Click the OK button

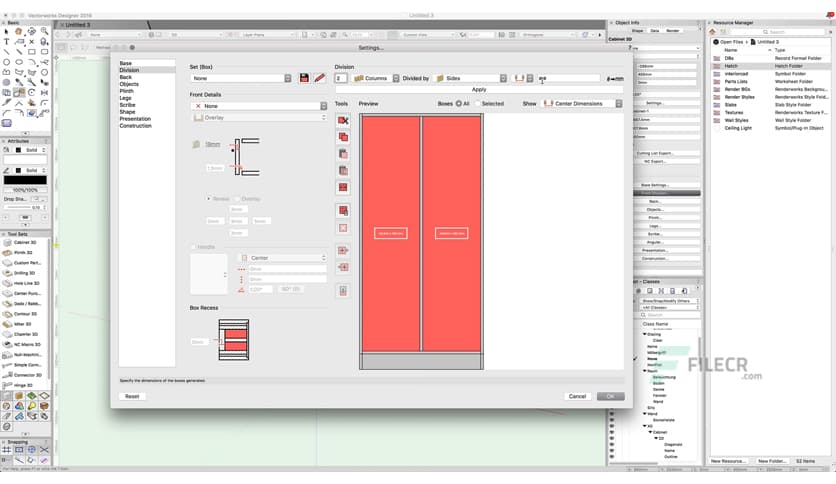610,396
